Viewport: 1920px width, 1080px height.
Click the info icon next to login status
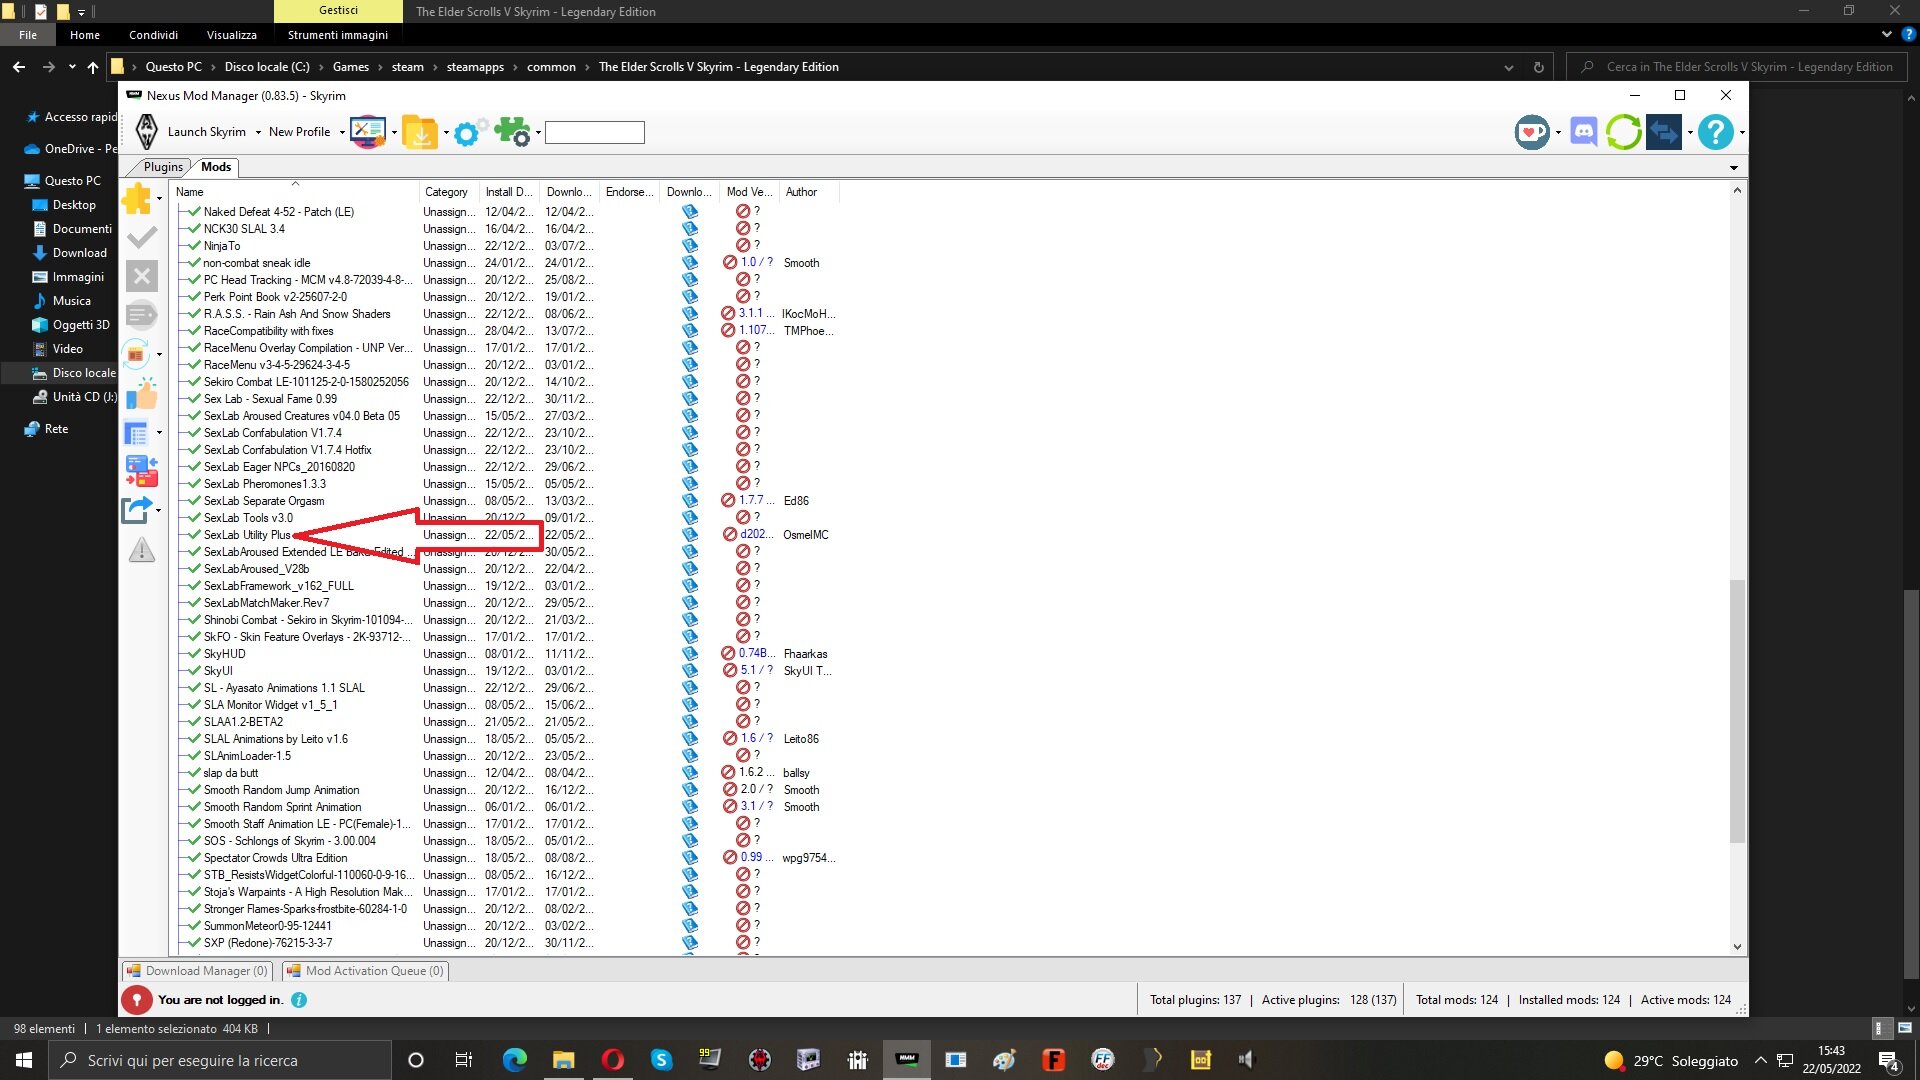299,1000
